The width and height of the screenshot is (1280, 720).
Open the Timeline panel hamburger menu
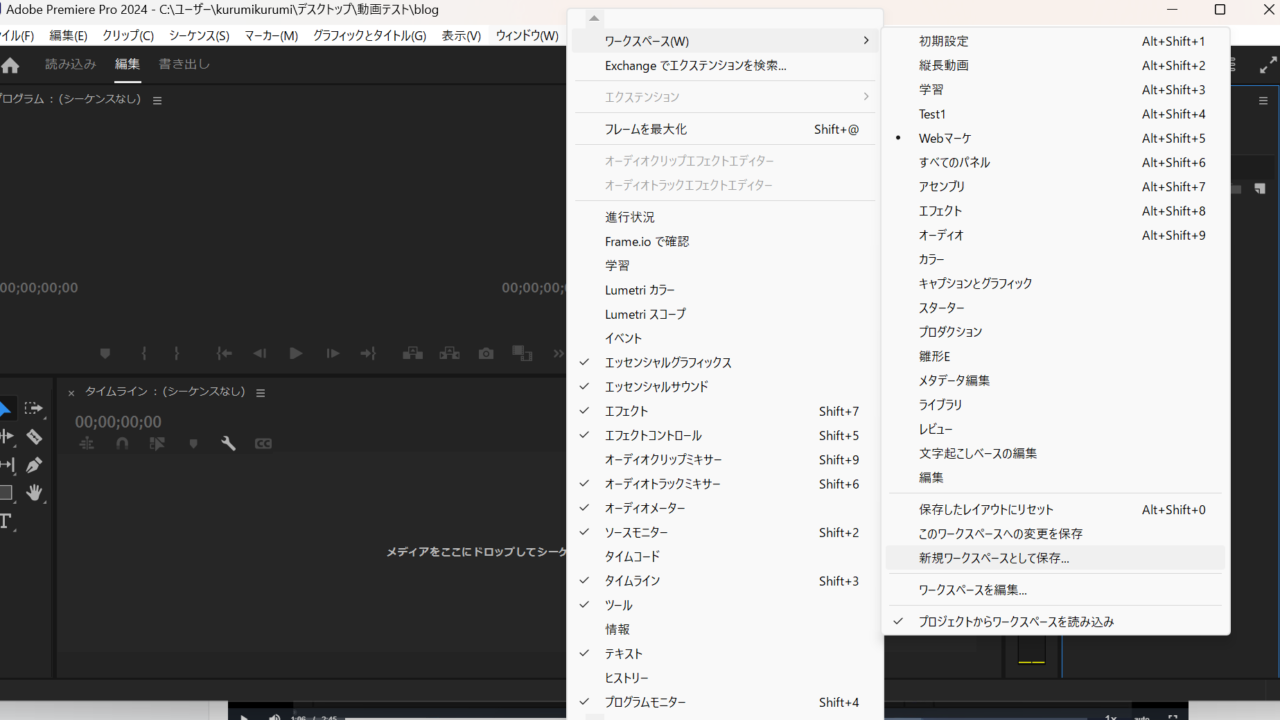tap(261, 393)
